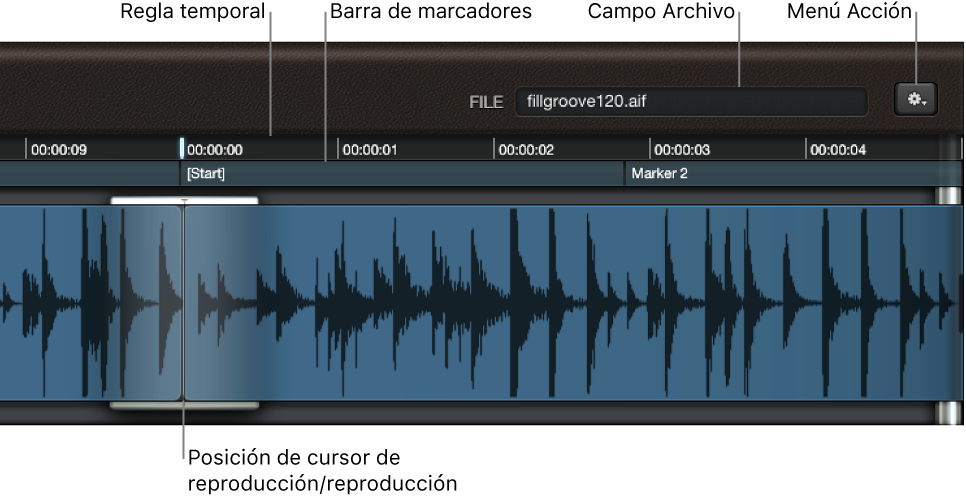
Task: Select Marker 2 in marker bar
Action: click(659, 174)
